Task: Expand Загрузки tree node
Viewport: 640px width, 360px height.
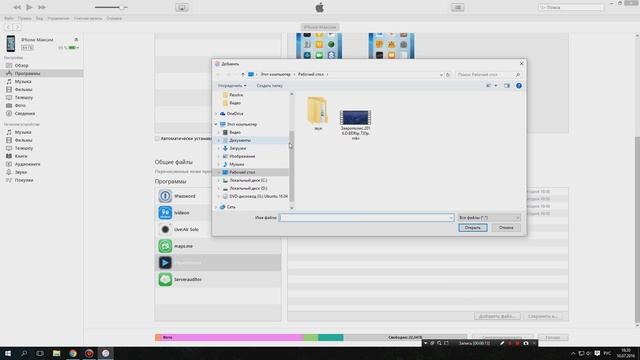Action: click(219, 148)
